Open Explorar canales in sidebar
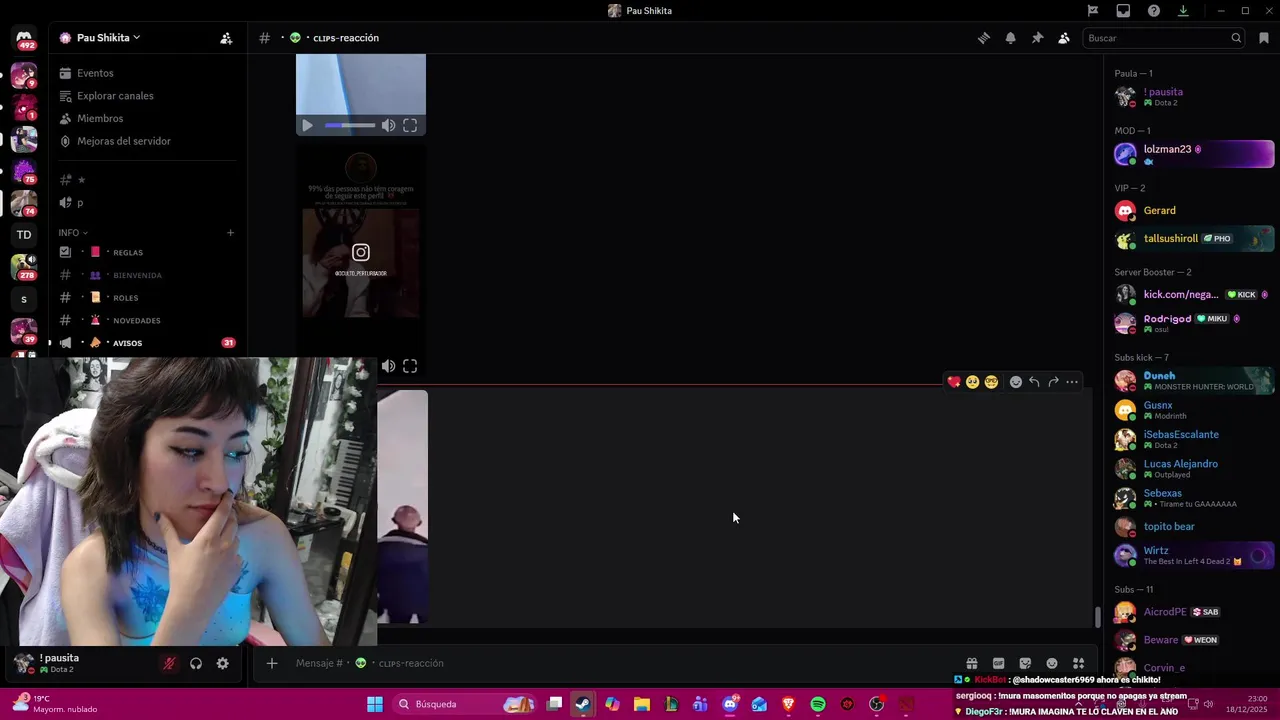 pos(148,96)
